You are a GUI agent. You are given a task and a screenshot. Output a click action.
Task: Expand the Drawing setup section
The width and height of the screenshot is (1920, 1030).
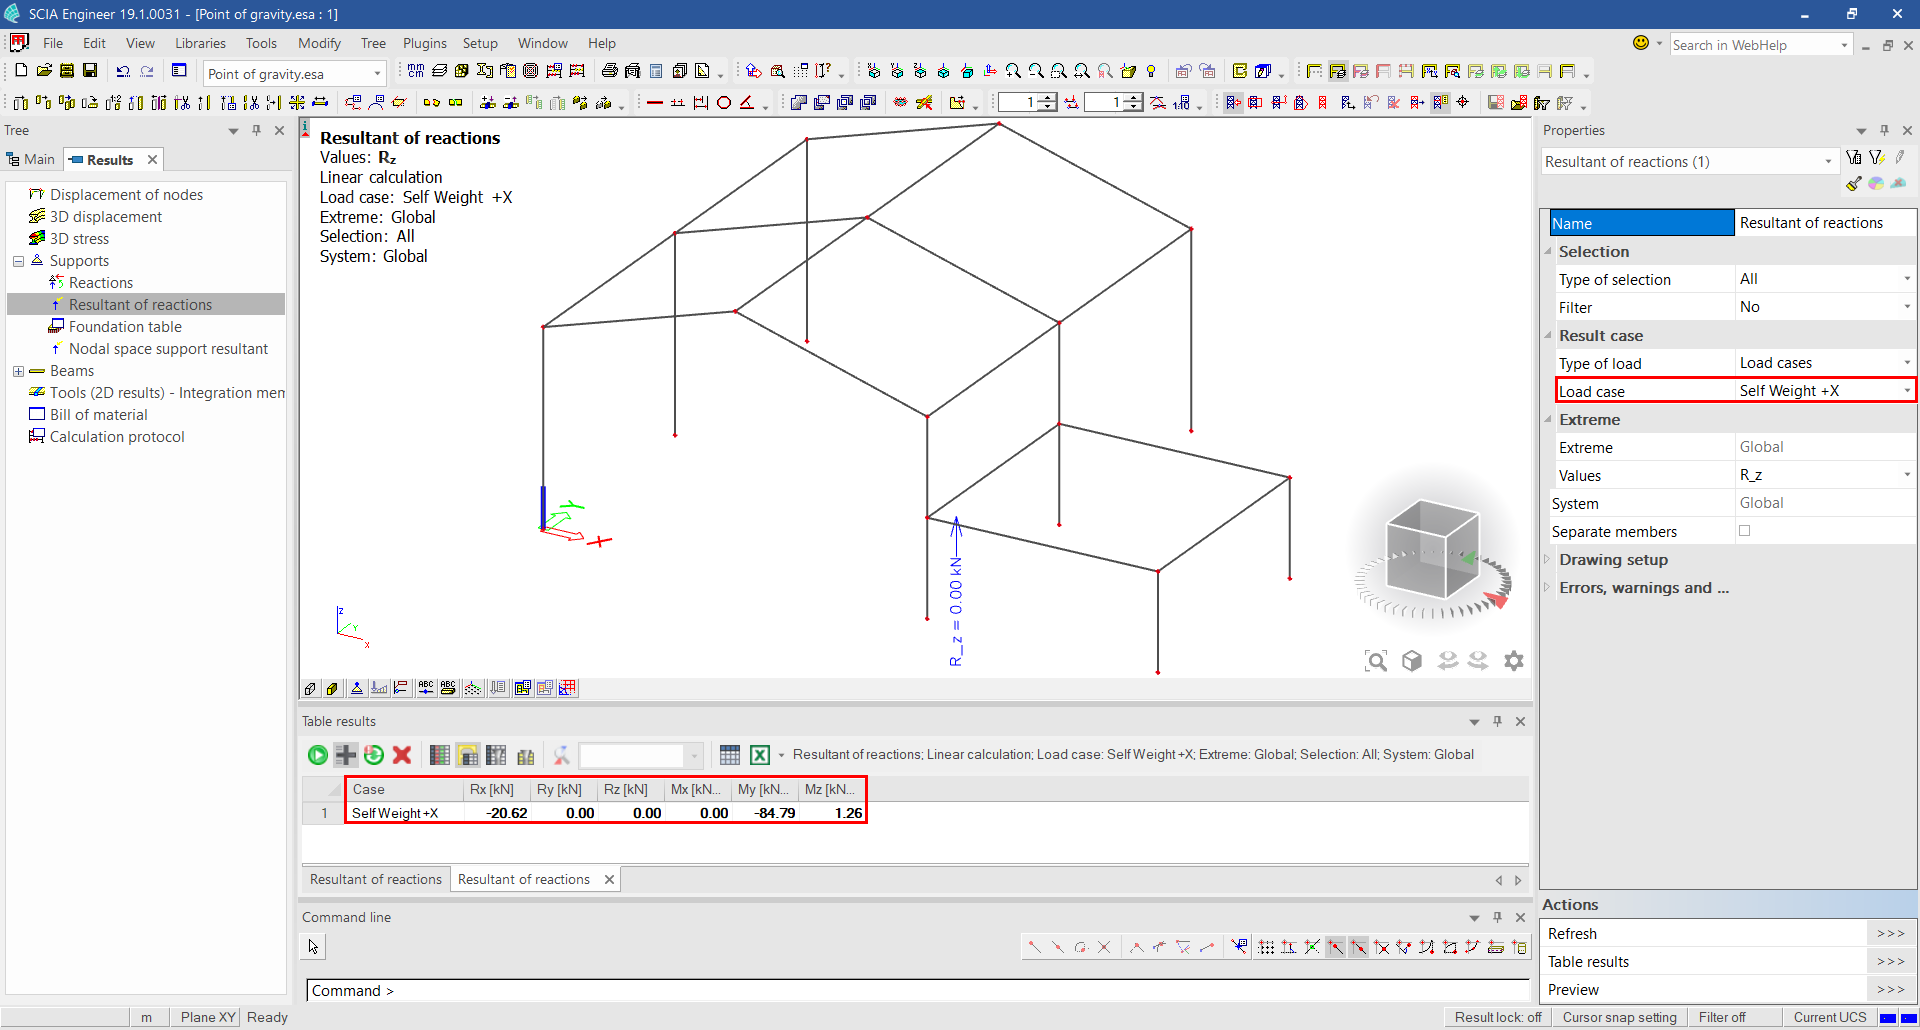[x=1548, y=559]
